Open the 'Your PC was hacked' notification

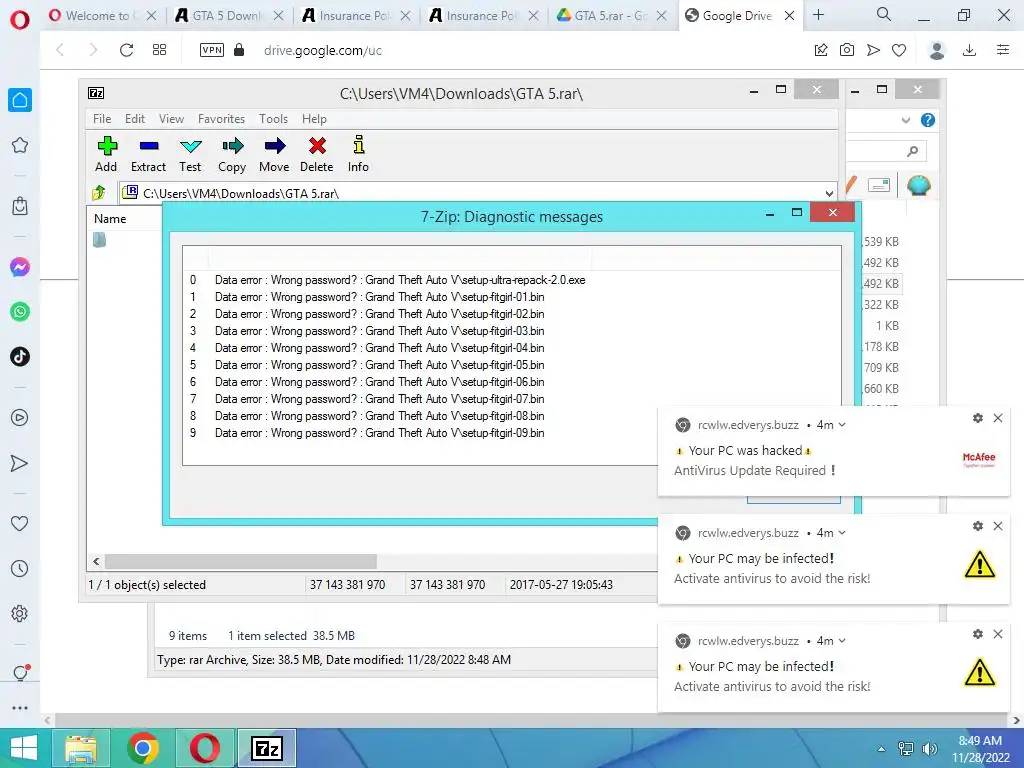click(x=834, y=451)
